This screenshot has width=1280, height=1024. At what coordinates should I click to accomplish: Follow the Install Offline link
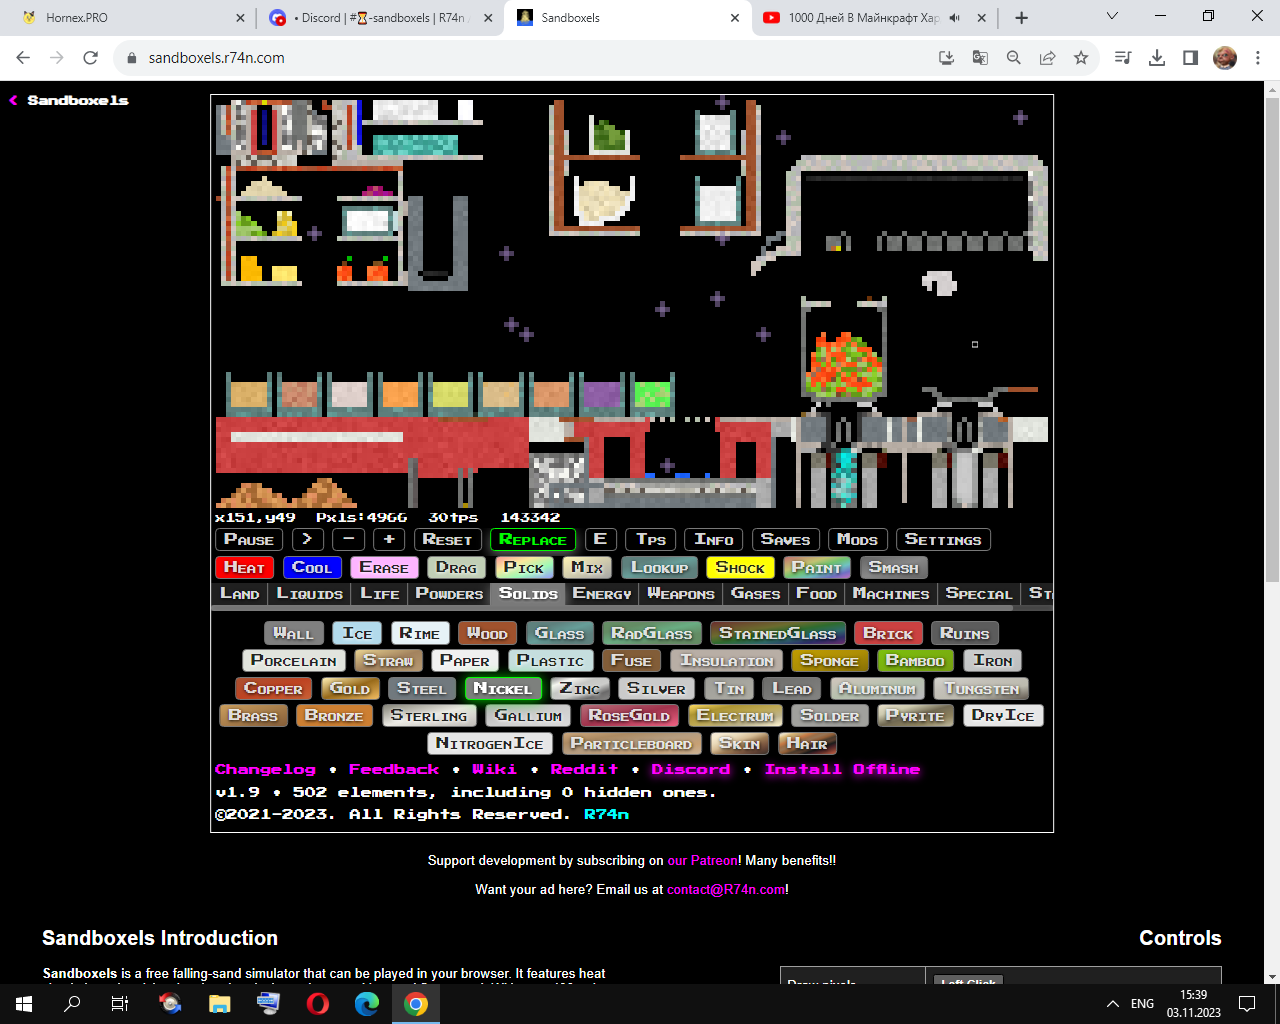[x=842, y=769]
